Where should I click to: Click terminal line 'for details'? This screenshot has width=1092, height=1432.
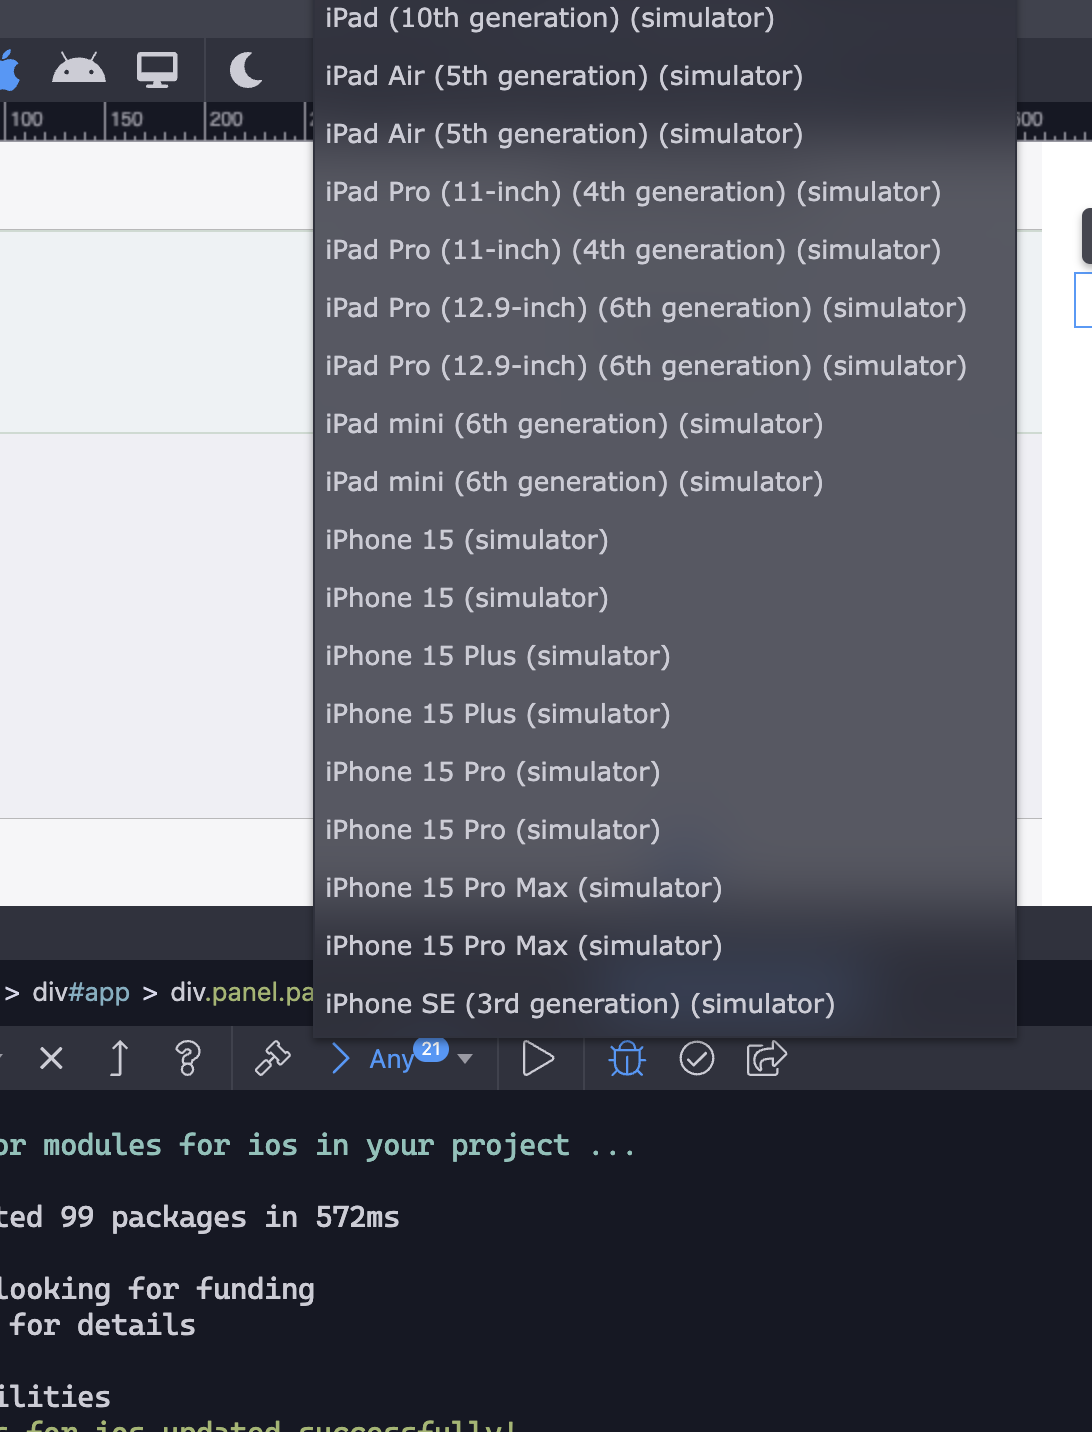pyautogui.click(x=102, y=1325)
